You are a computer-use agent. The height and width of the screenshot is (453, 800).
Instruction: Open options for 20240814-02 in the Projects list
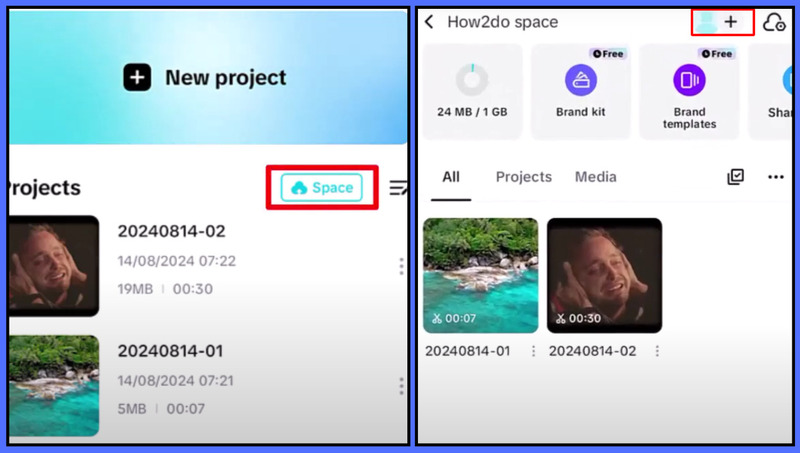pyautogui.click(x=401, y=266)
